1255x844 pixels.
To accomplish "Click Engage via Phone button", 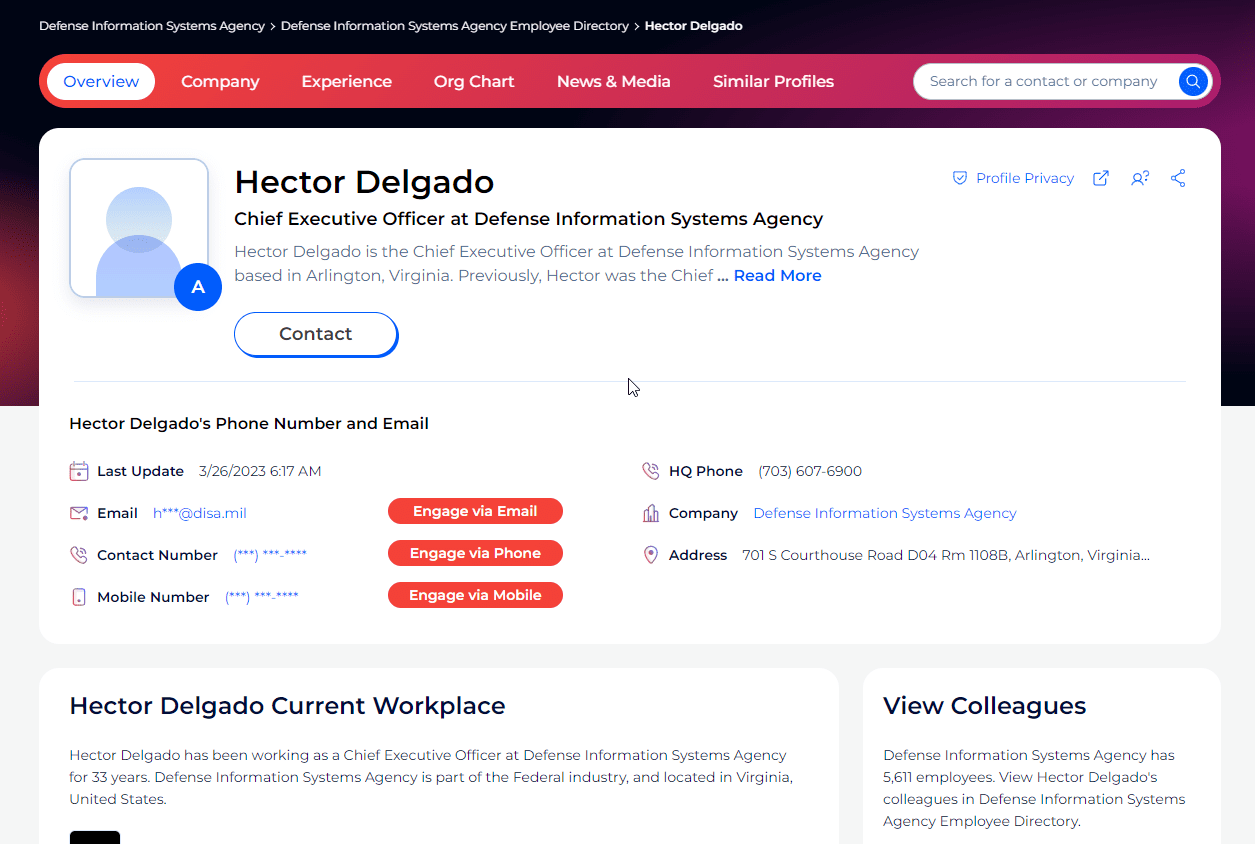I will (x=475, y=553).
